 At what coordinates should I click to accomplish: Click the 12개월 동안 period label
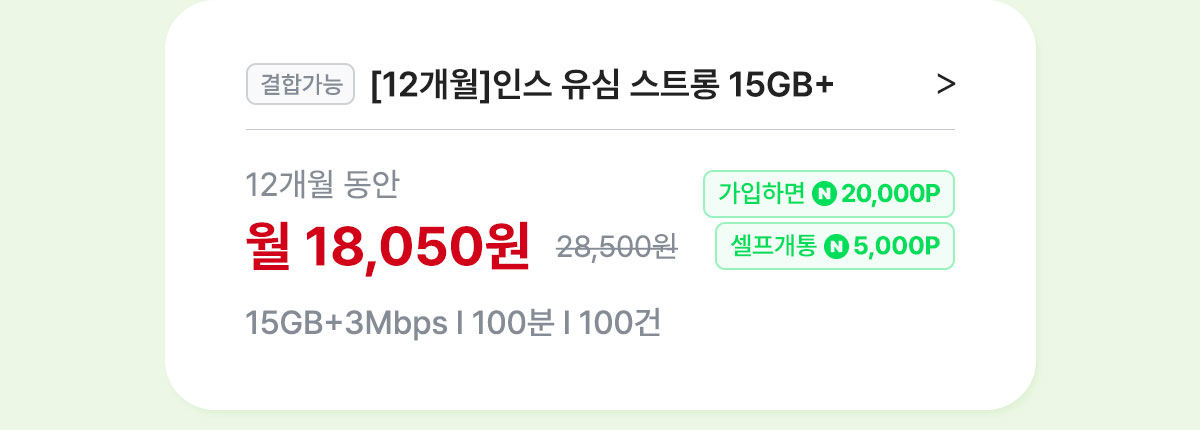coord(323,185)
